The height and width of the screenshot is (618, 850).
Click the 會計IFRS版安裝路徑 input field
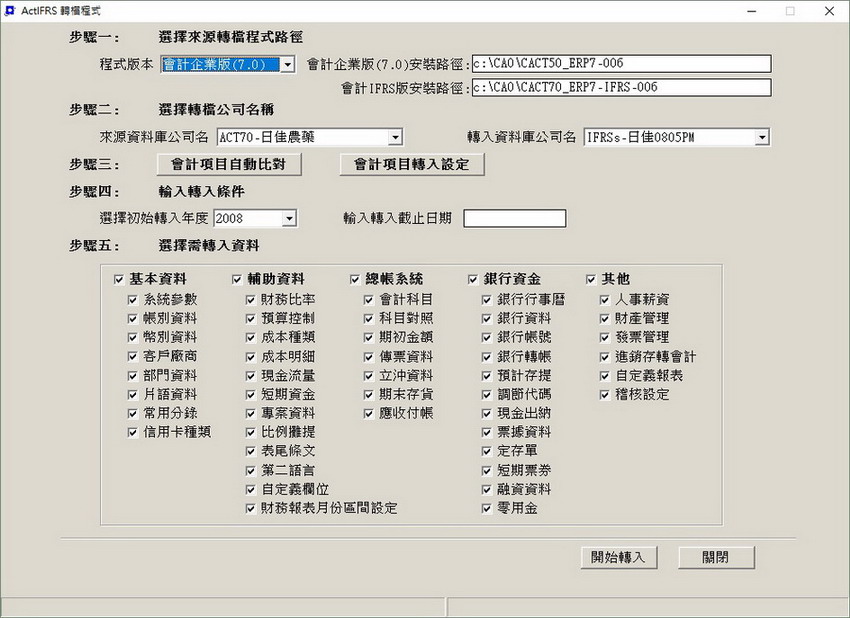click(621, 87)
